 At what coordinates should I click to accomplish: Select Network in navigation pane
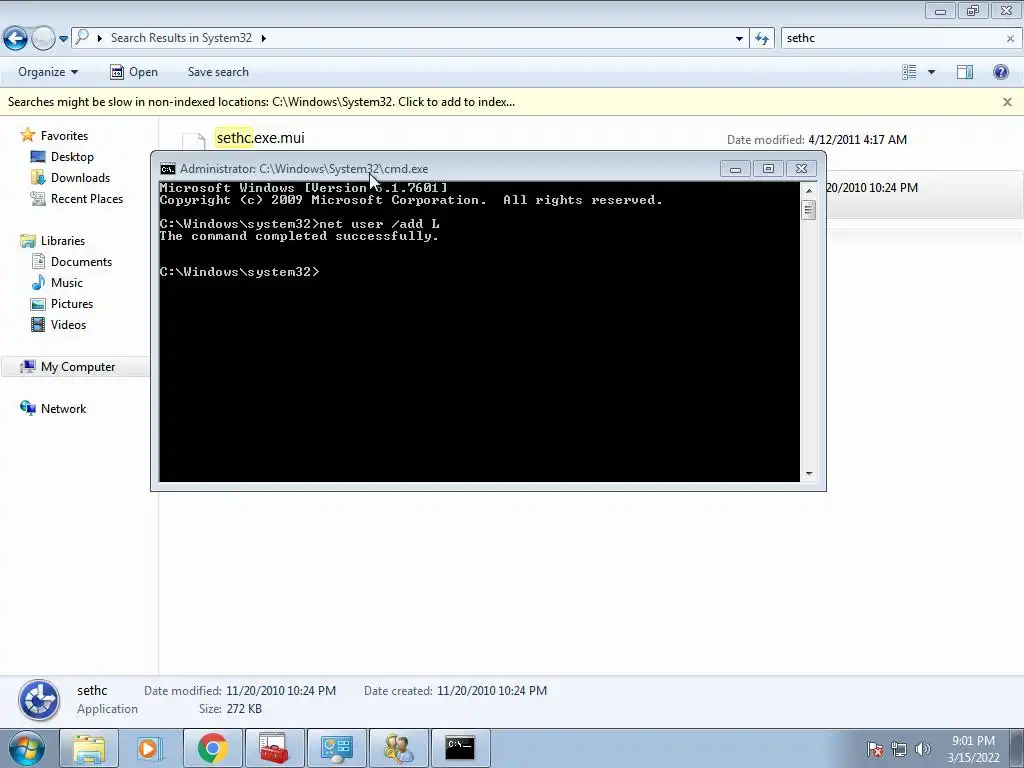click(63, 409)
